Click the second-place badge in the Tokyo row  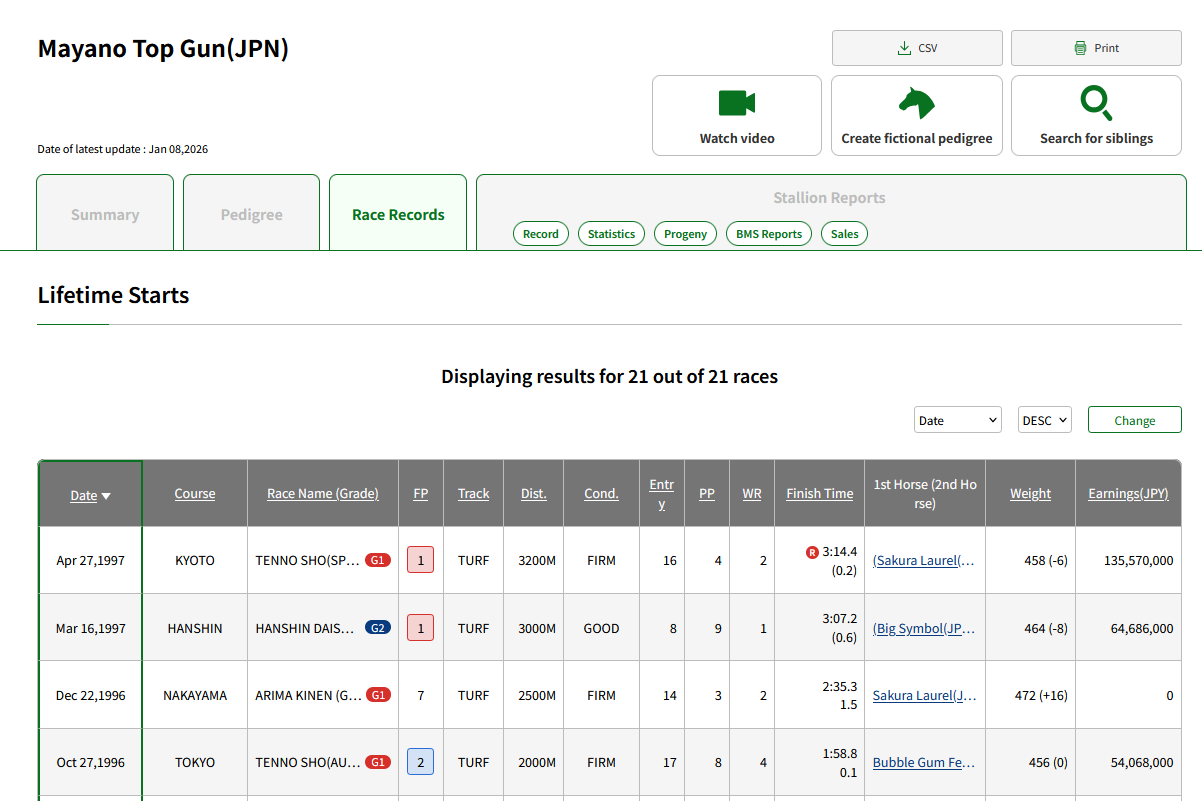421,762
